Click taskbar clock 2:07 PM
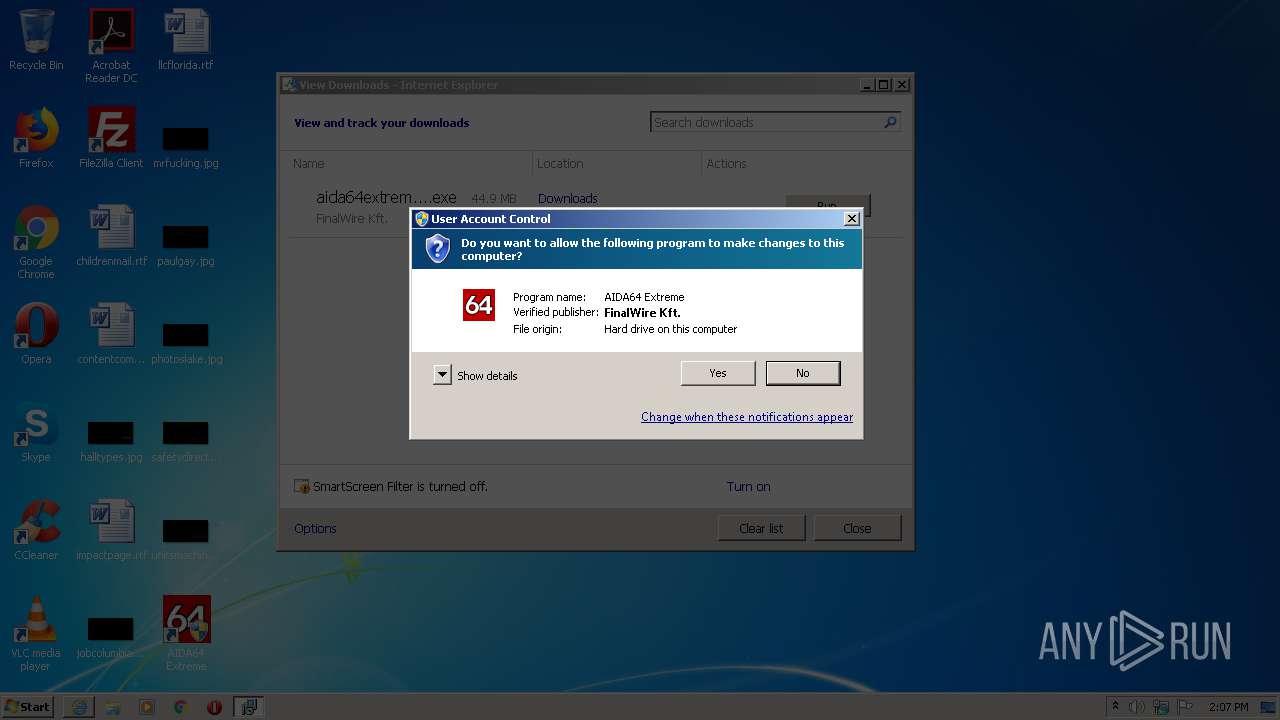 pyautogui.click(x=1228, y=707)
